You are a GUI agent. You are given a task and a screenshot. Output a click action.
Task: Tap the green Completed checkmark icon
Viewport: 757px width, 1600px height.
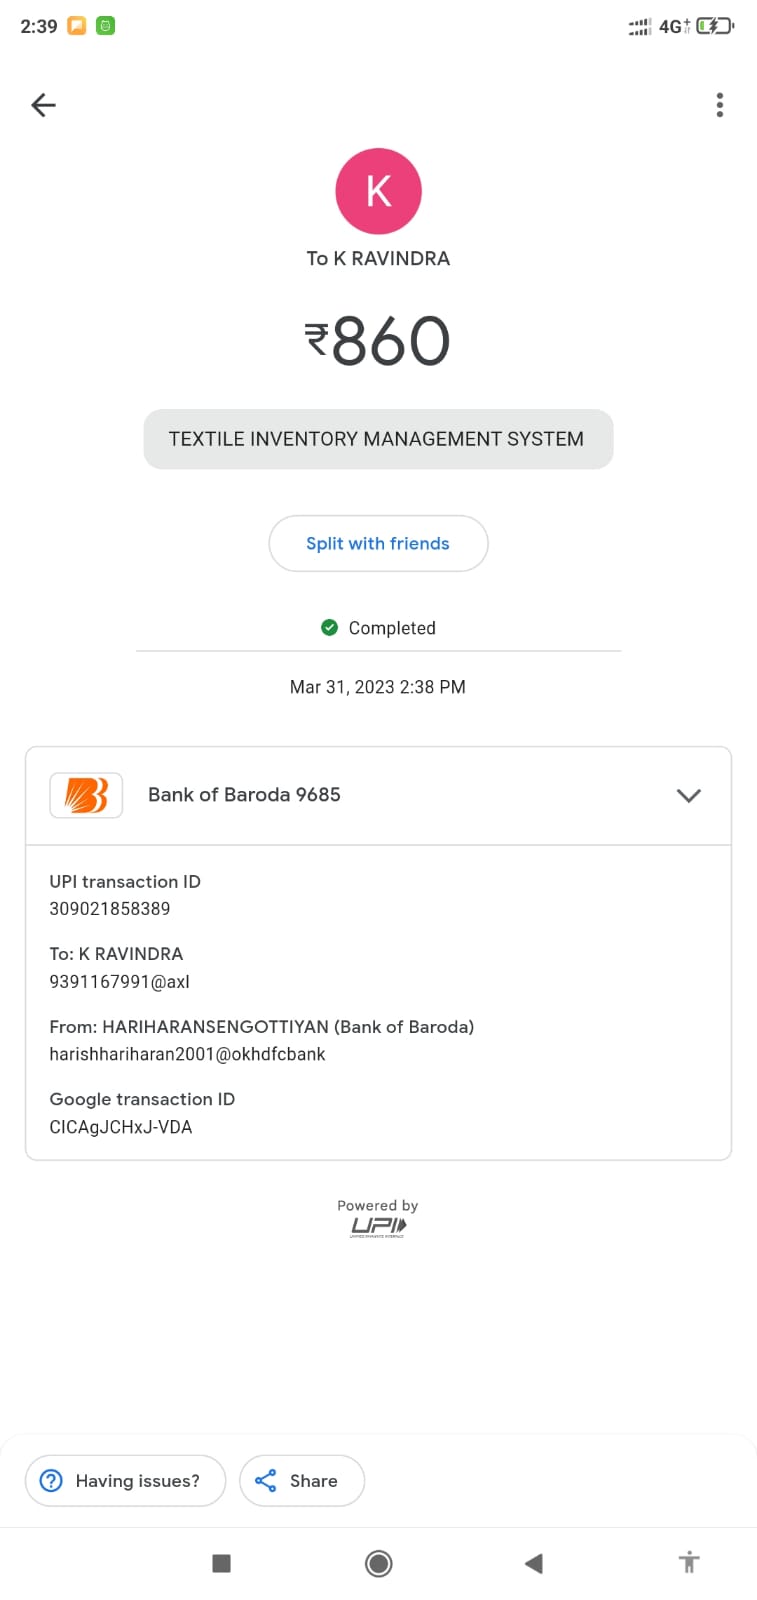[x=329, y=628]
